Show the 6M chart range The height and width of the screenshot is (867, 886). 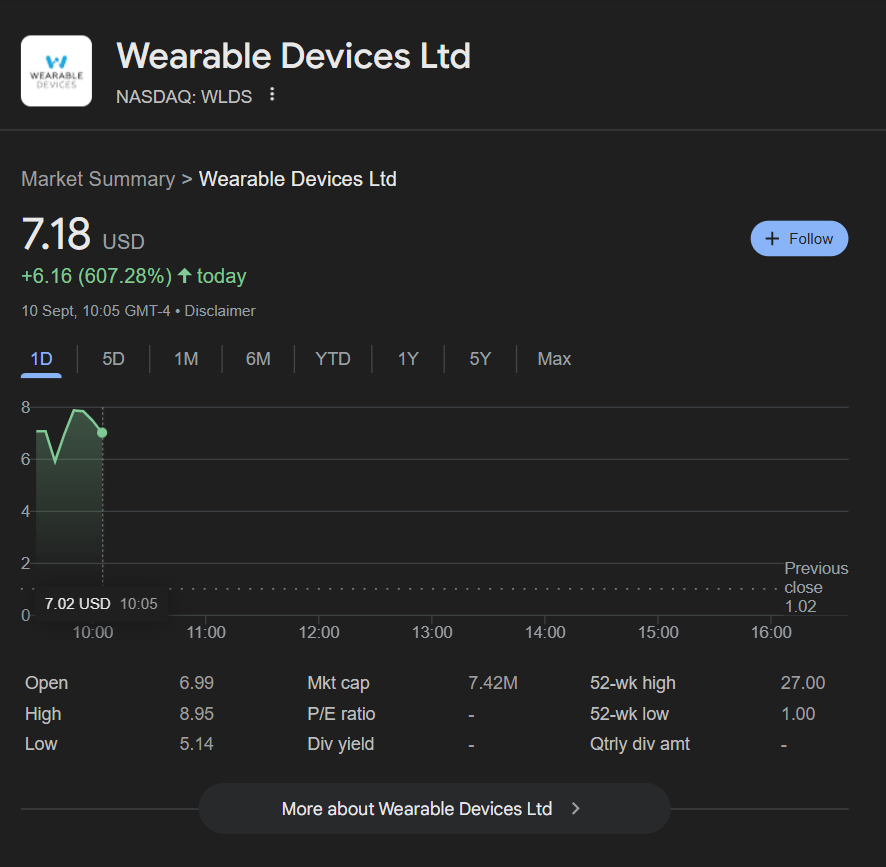(258, 359)
